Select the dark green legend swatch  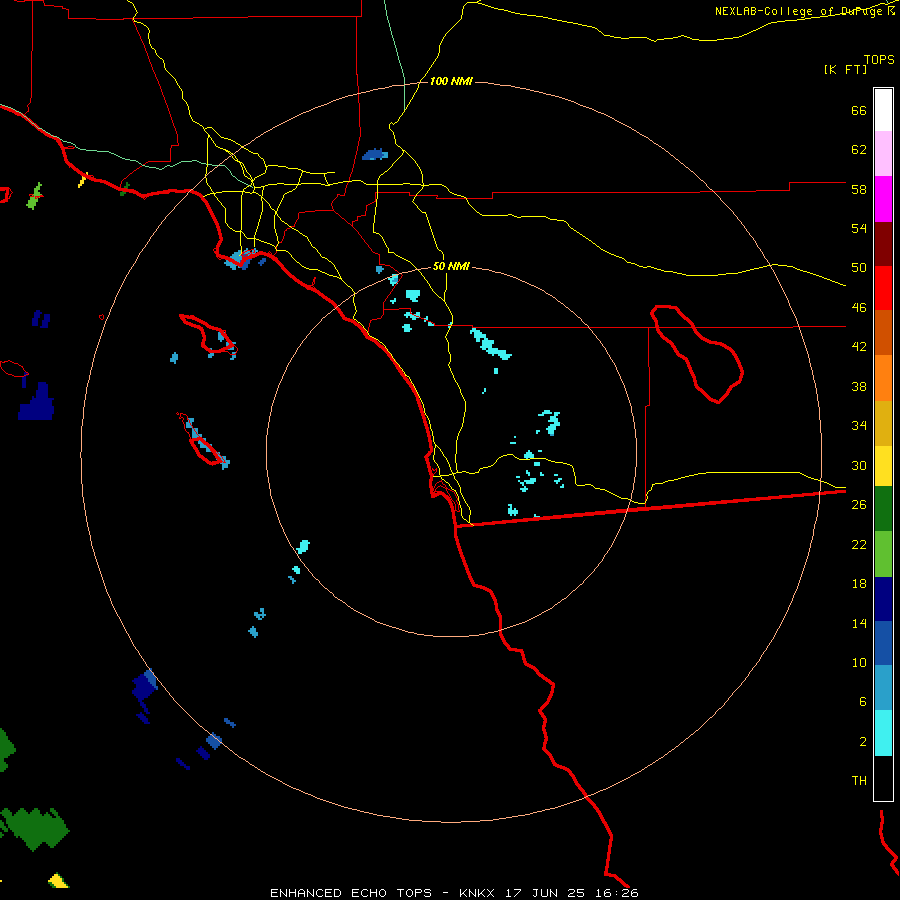(883, 509)
